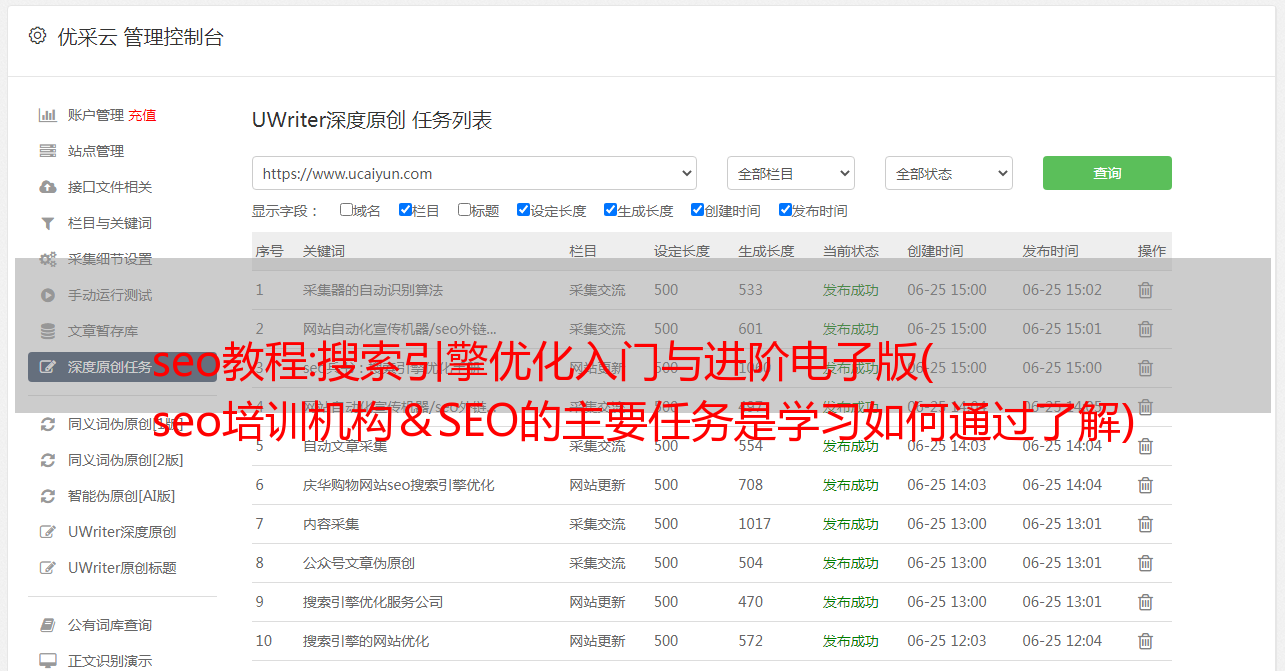1285x671 pixels.
Task: Uncheck the 栏目 display field checkbox
Action: pos(405,210)
